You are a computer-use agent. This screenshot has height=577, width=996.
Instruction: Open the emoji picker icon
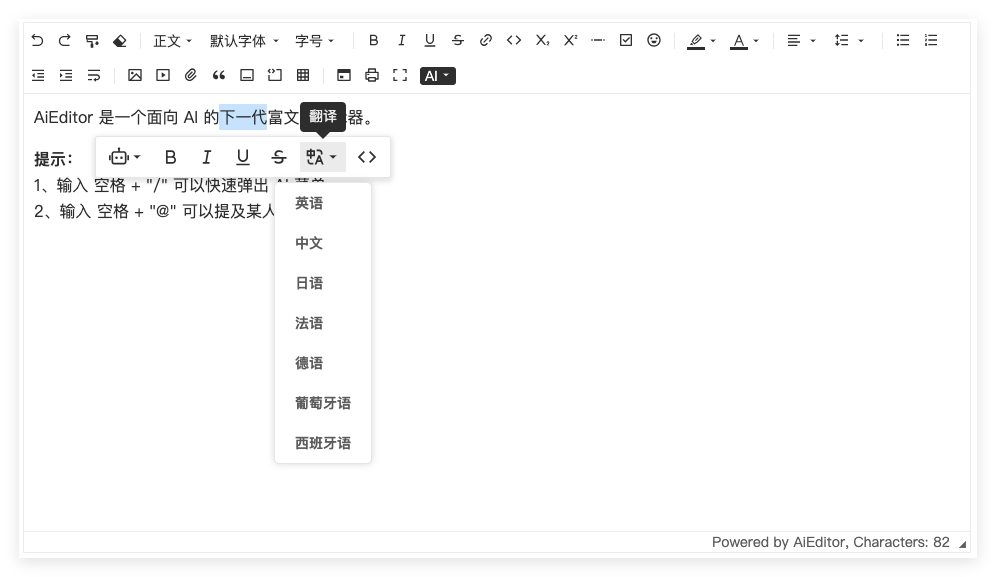[654, 41]
